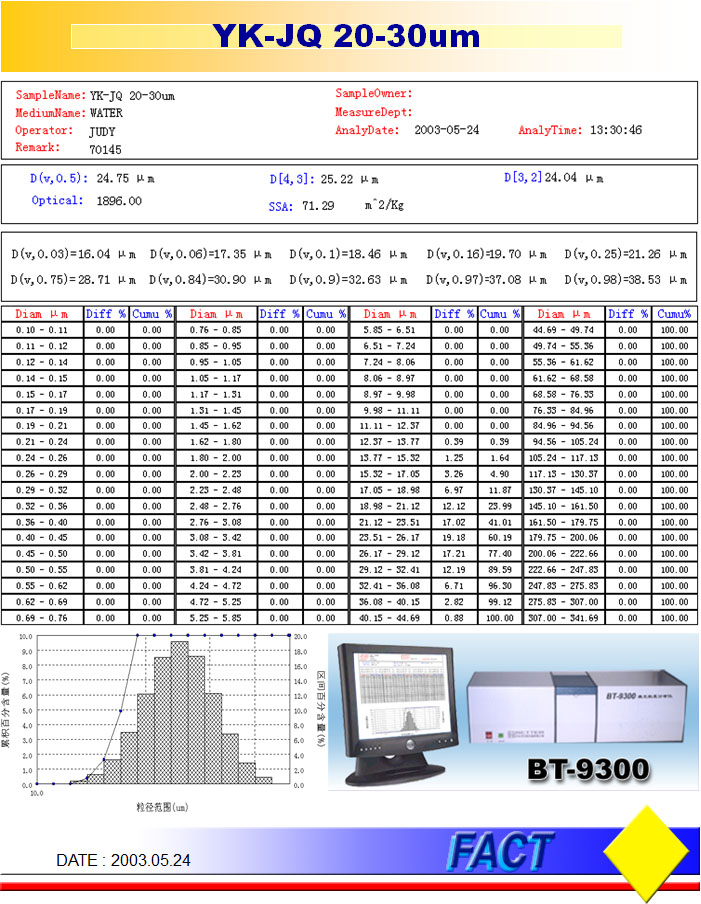Screen dimensions: 701x904
Task: Select the "0.76 - 0.85" diameter cell
Action: [x=216, y=330]
